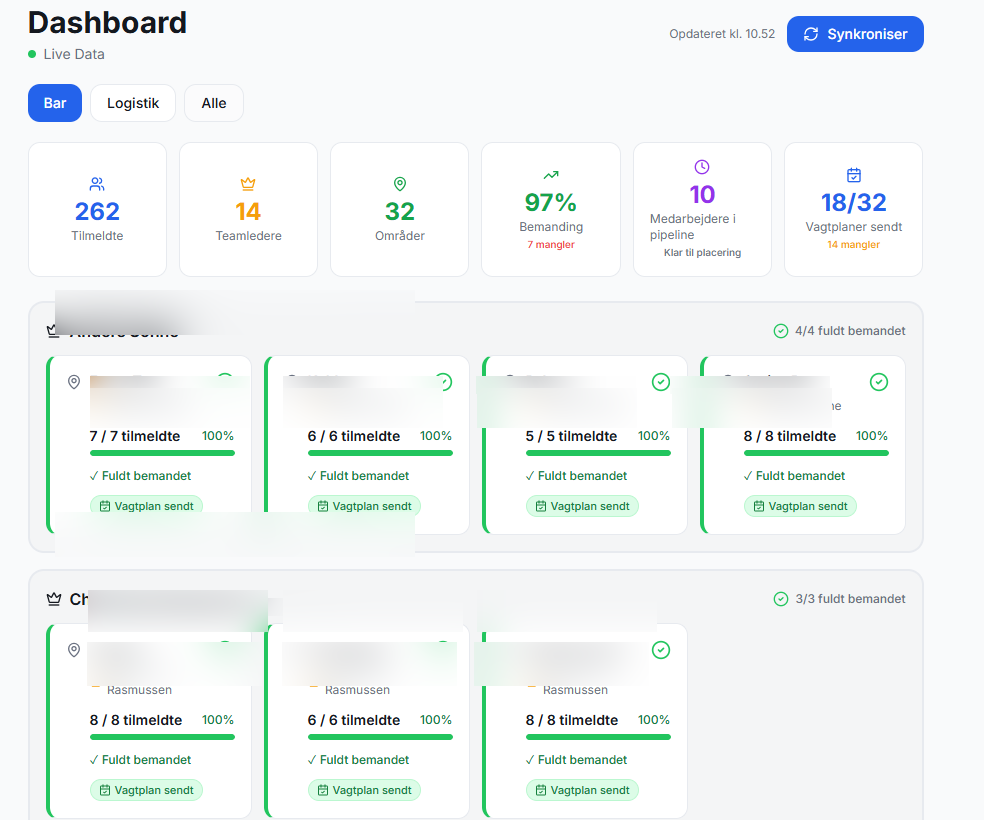The height and width of the screenshot is (820, 984).
Task: Click the progress bar in the 7/7 tilmeldte card
Action: (162, 453)
